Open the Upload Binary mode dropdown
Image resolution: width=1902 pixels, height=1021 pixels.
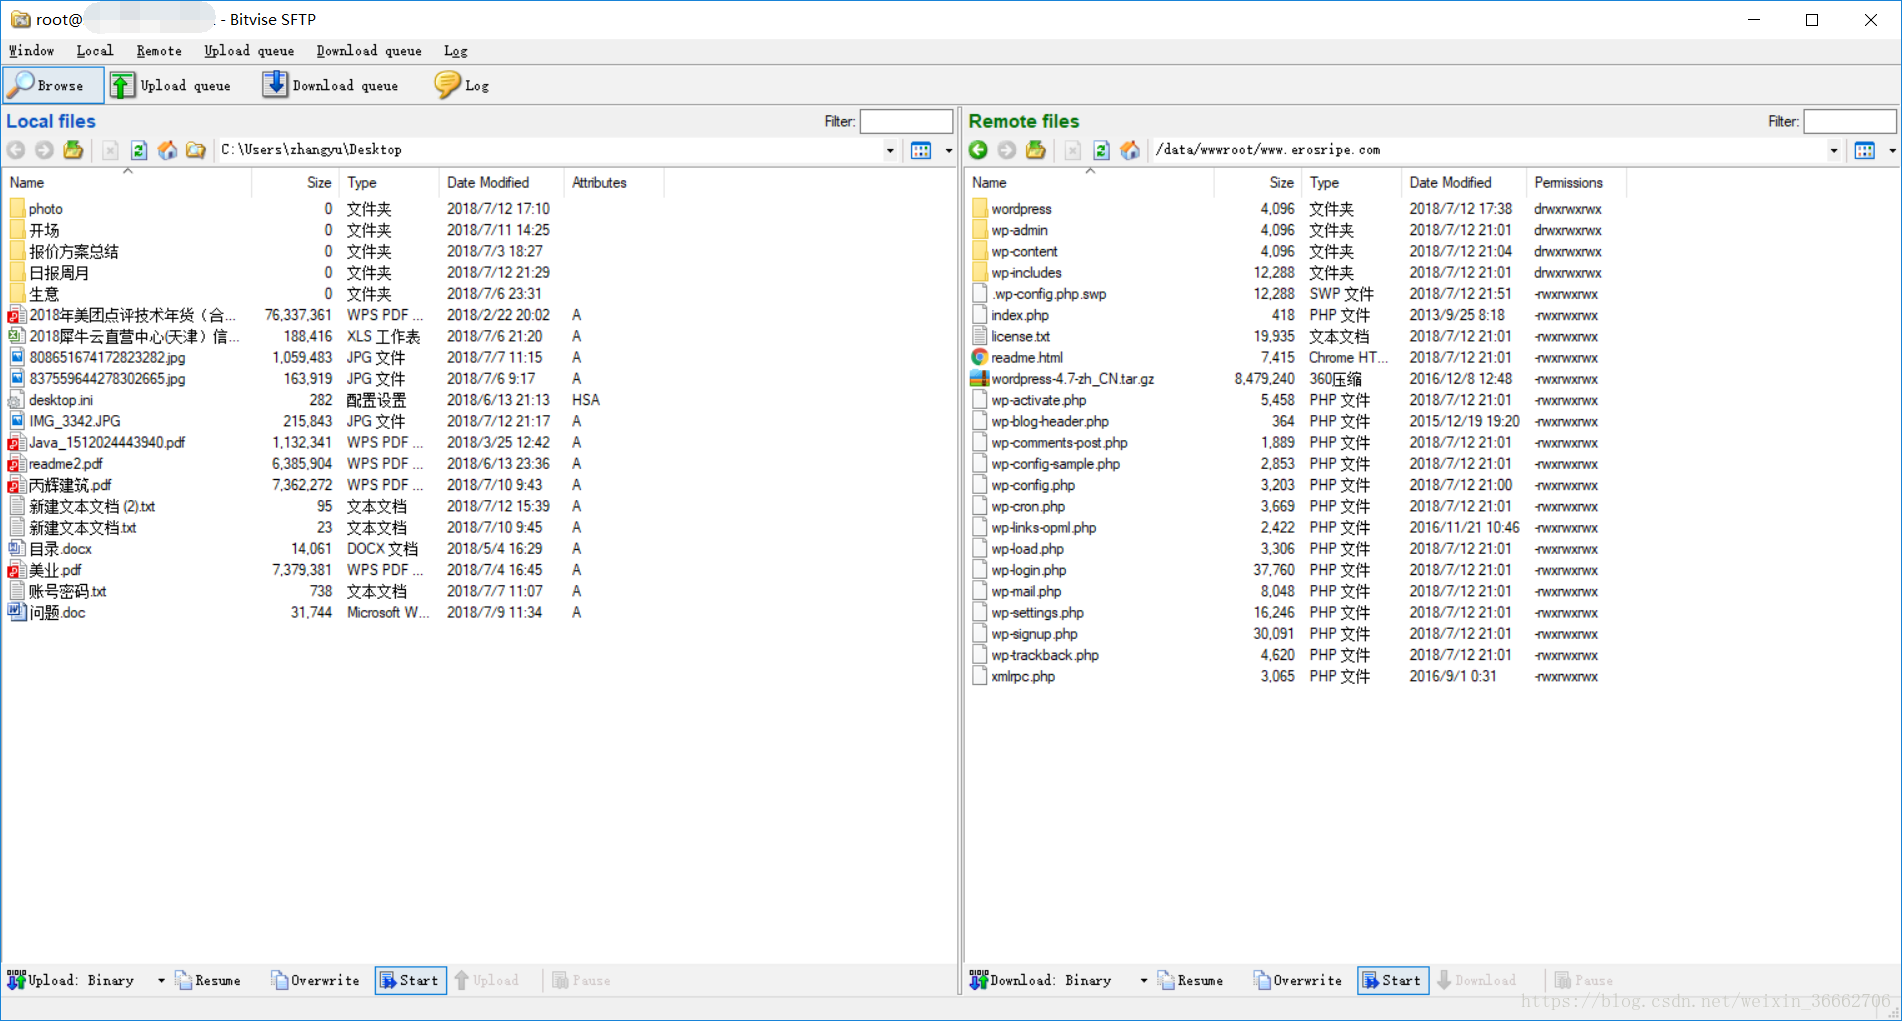pos(161,981)
